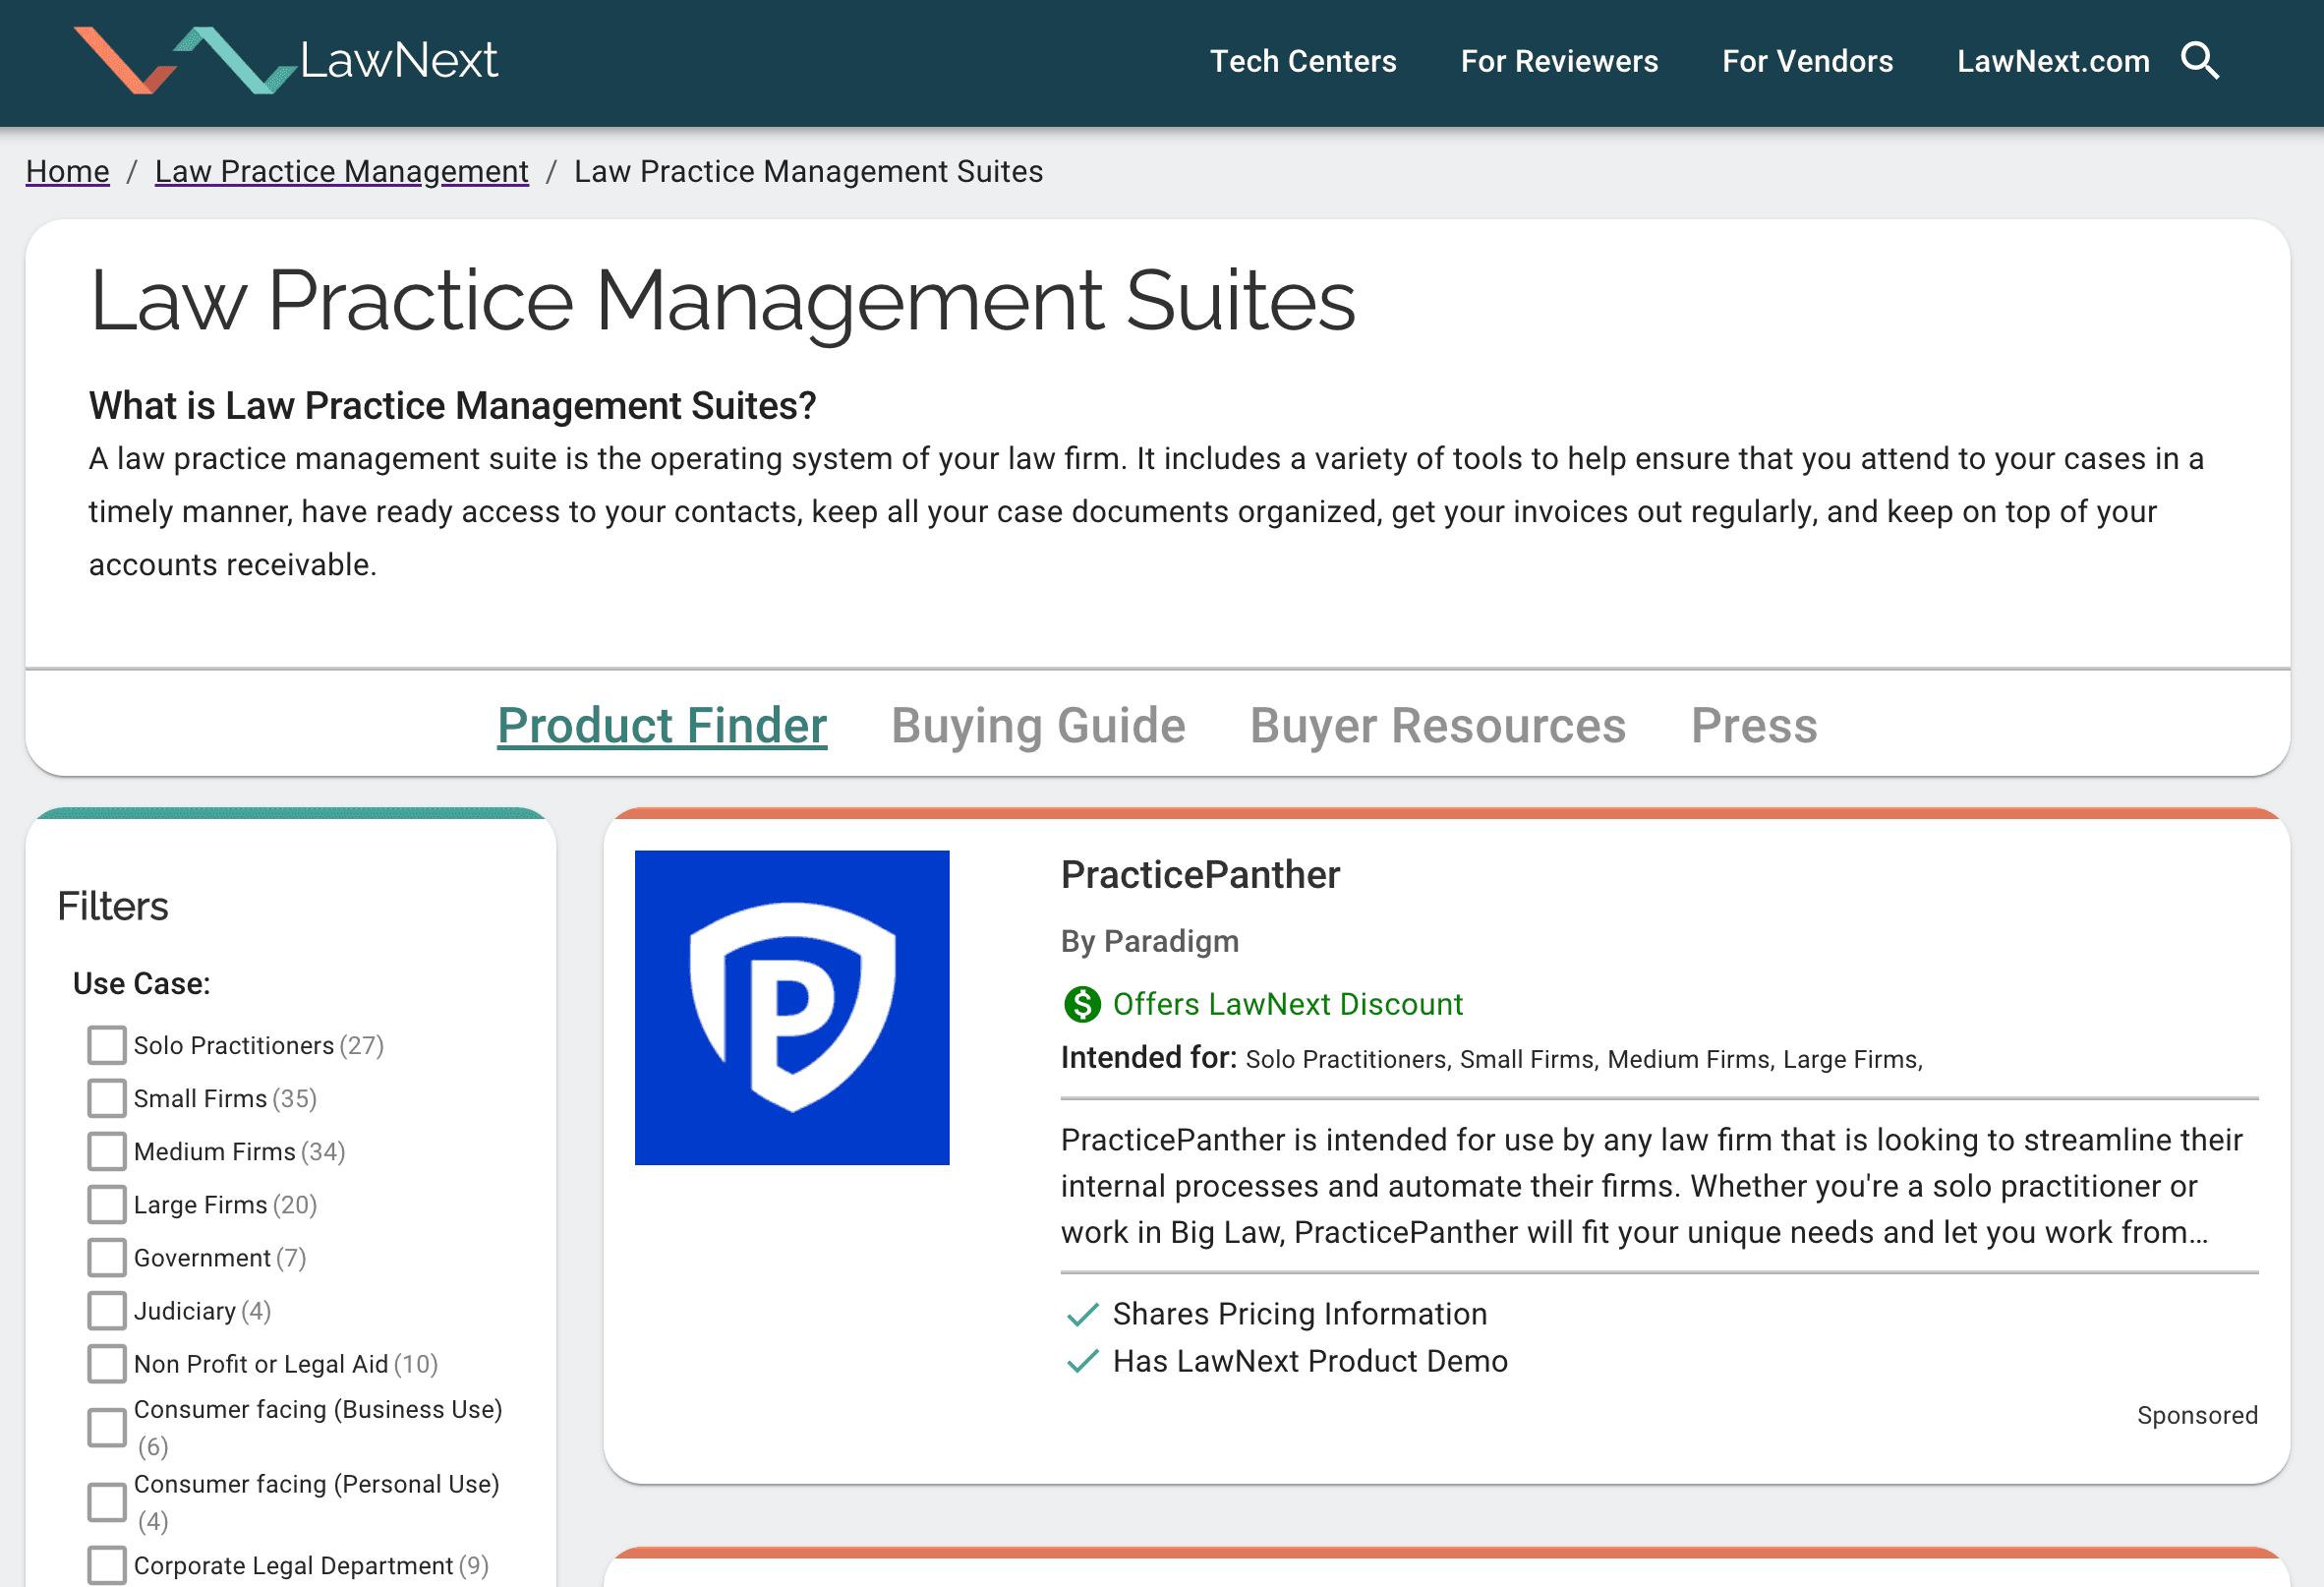
Task: Click the Law Practice Management Suites main heading
Action: tap(722, 301)
